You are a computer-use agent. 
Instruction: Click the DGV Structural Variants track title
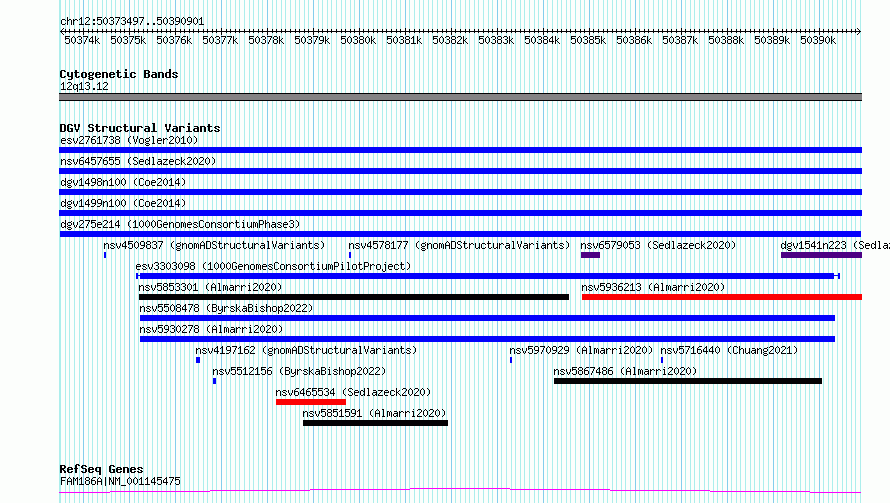click(x=140, y=128)
